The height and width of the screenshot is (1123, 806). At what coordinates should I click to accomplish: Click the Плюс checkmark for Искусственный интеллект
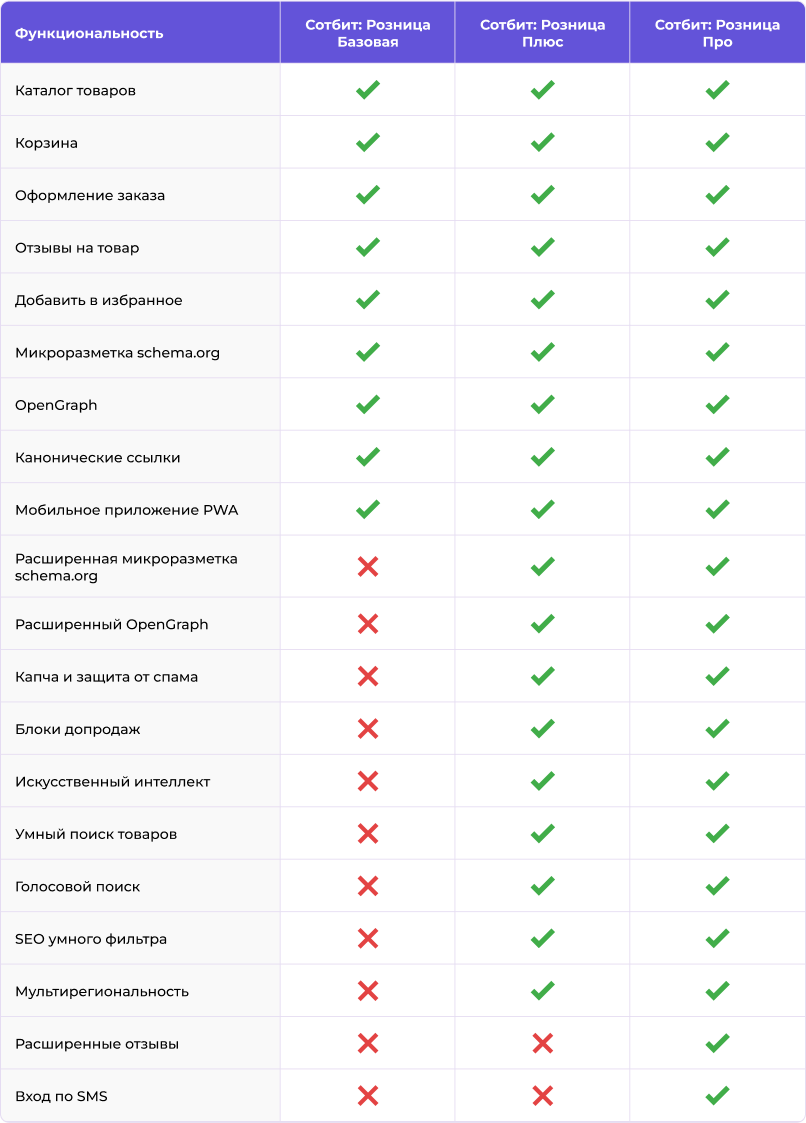[x=542, y=781]
